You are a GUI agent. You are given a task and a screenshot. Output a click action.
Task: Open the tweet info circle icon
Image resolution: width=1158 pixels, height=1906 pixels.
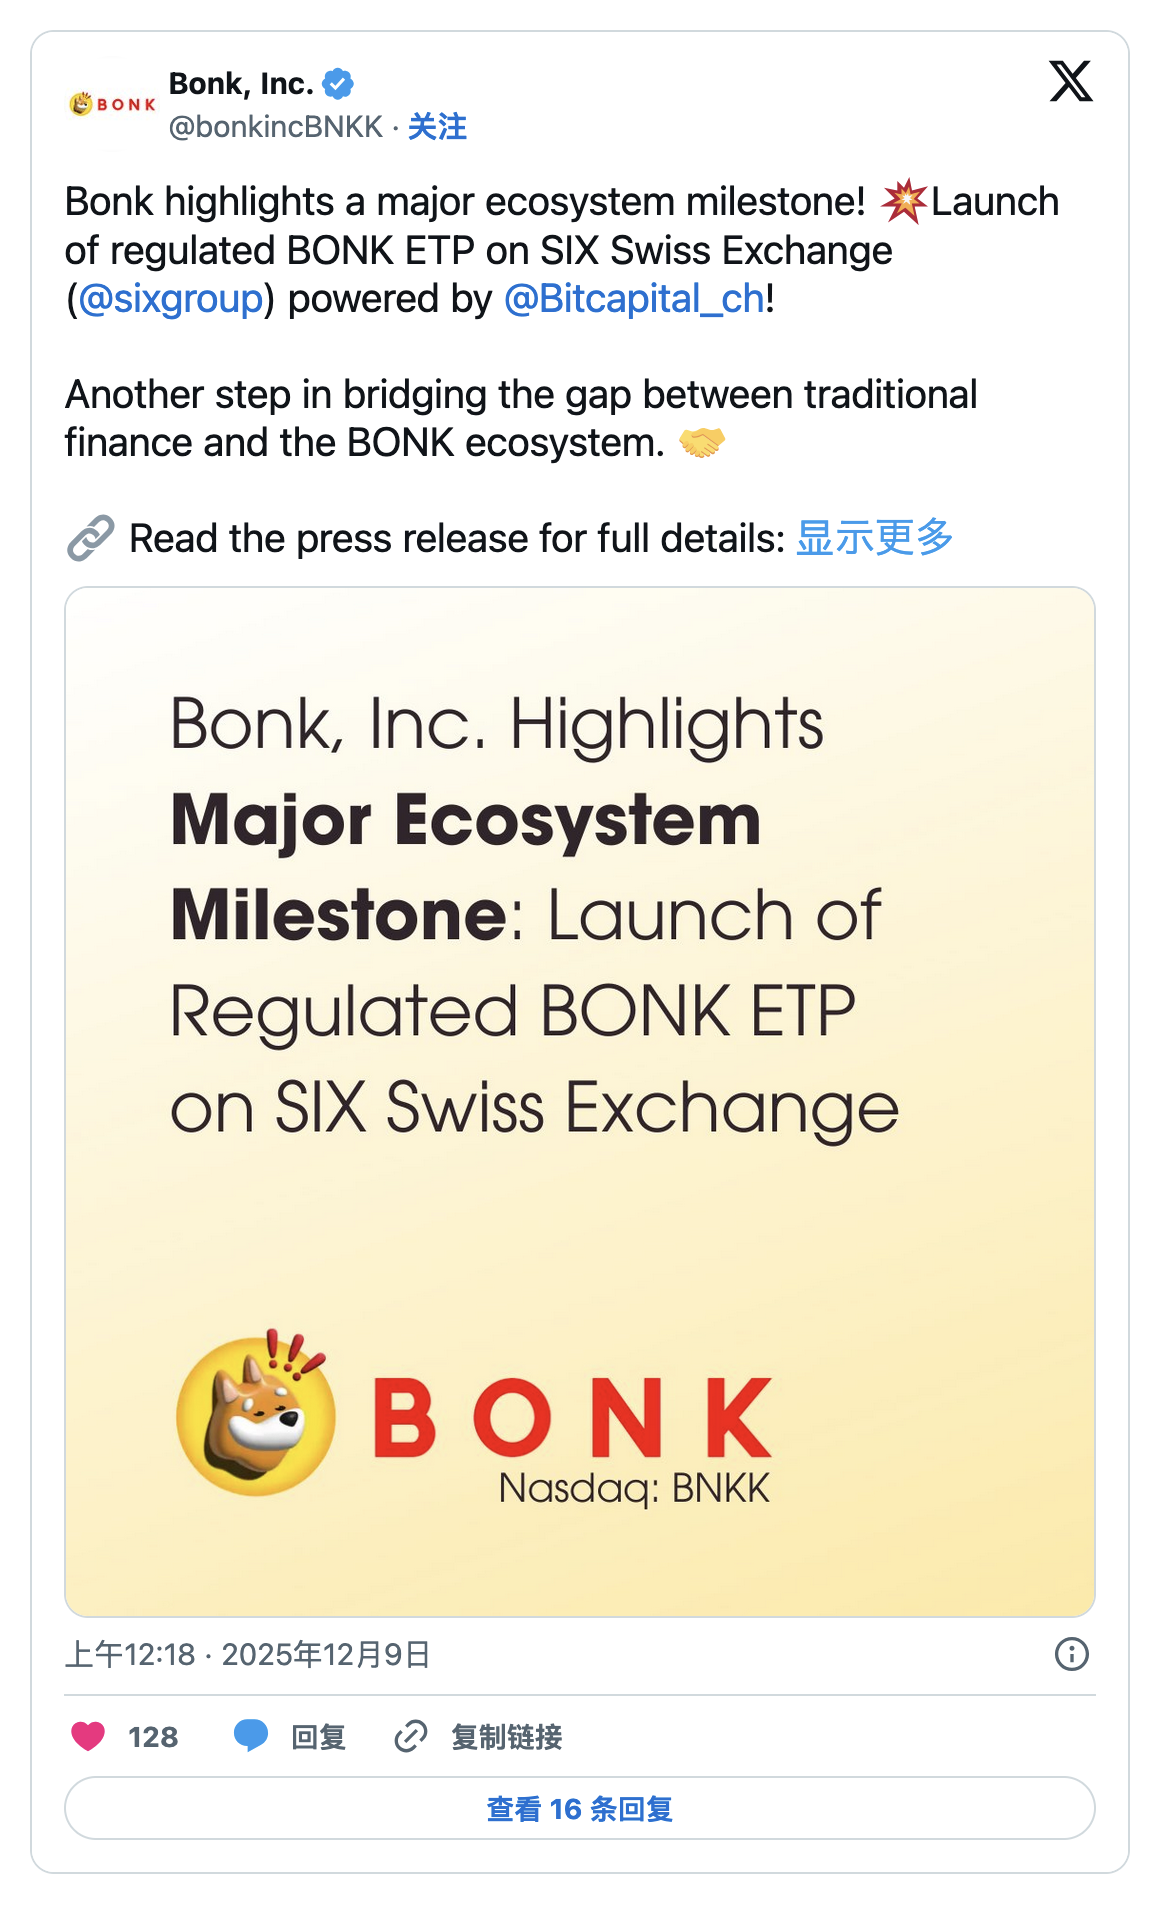tap(1071, 1654)
